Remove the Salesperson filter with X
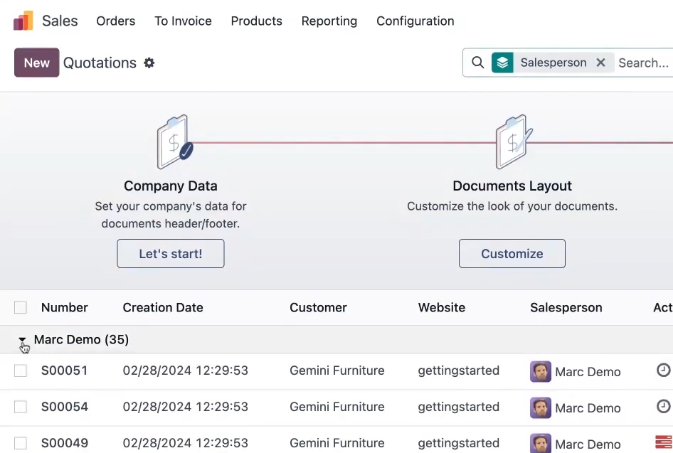This screenshot has height=453, width=673. 601,63
